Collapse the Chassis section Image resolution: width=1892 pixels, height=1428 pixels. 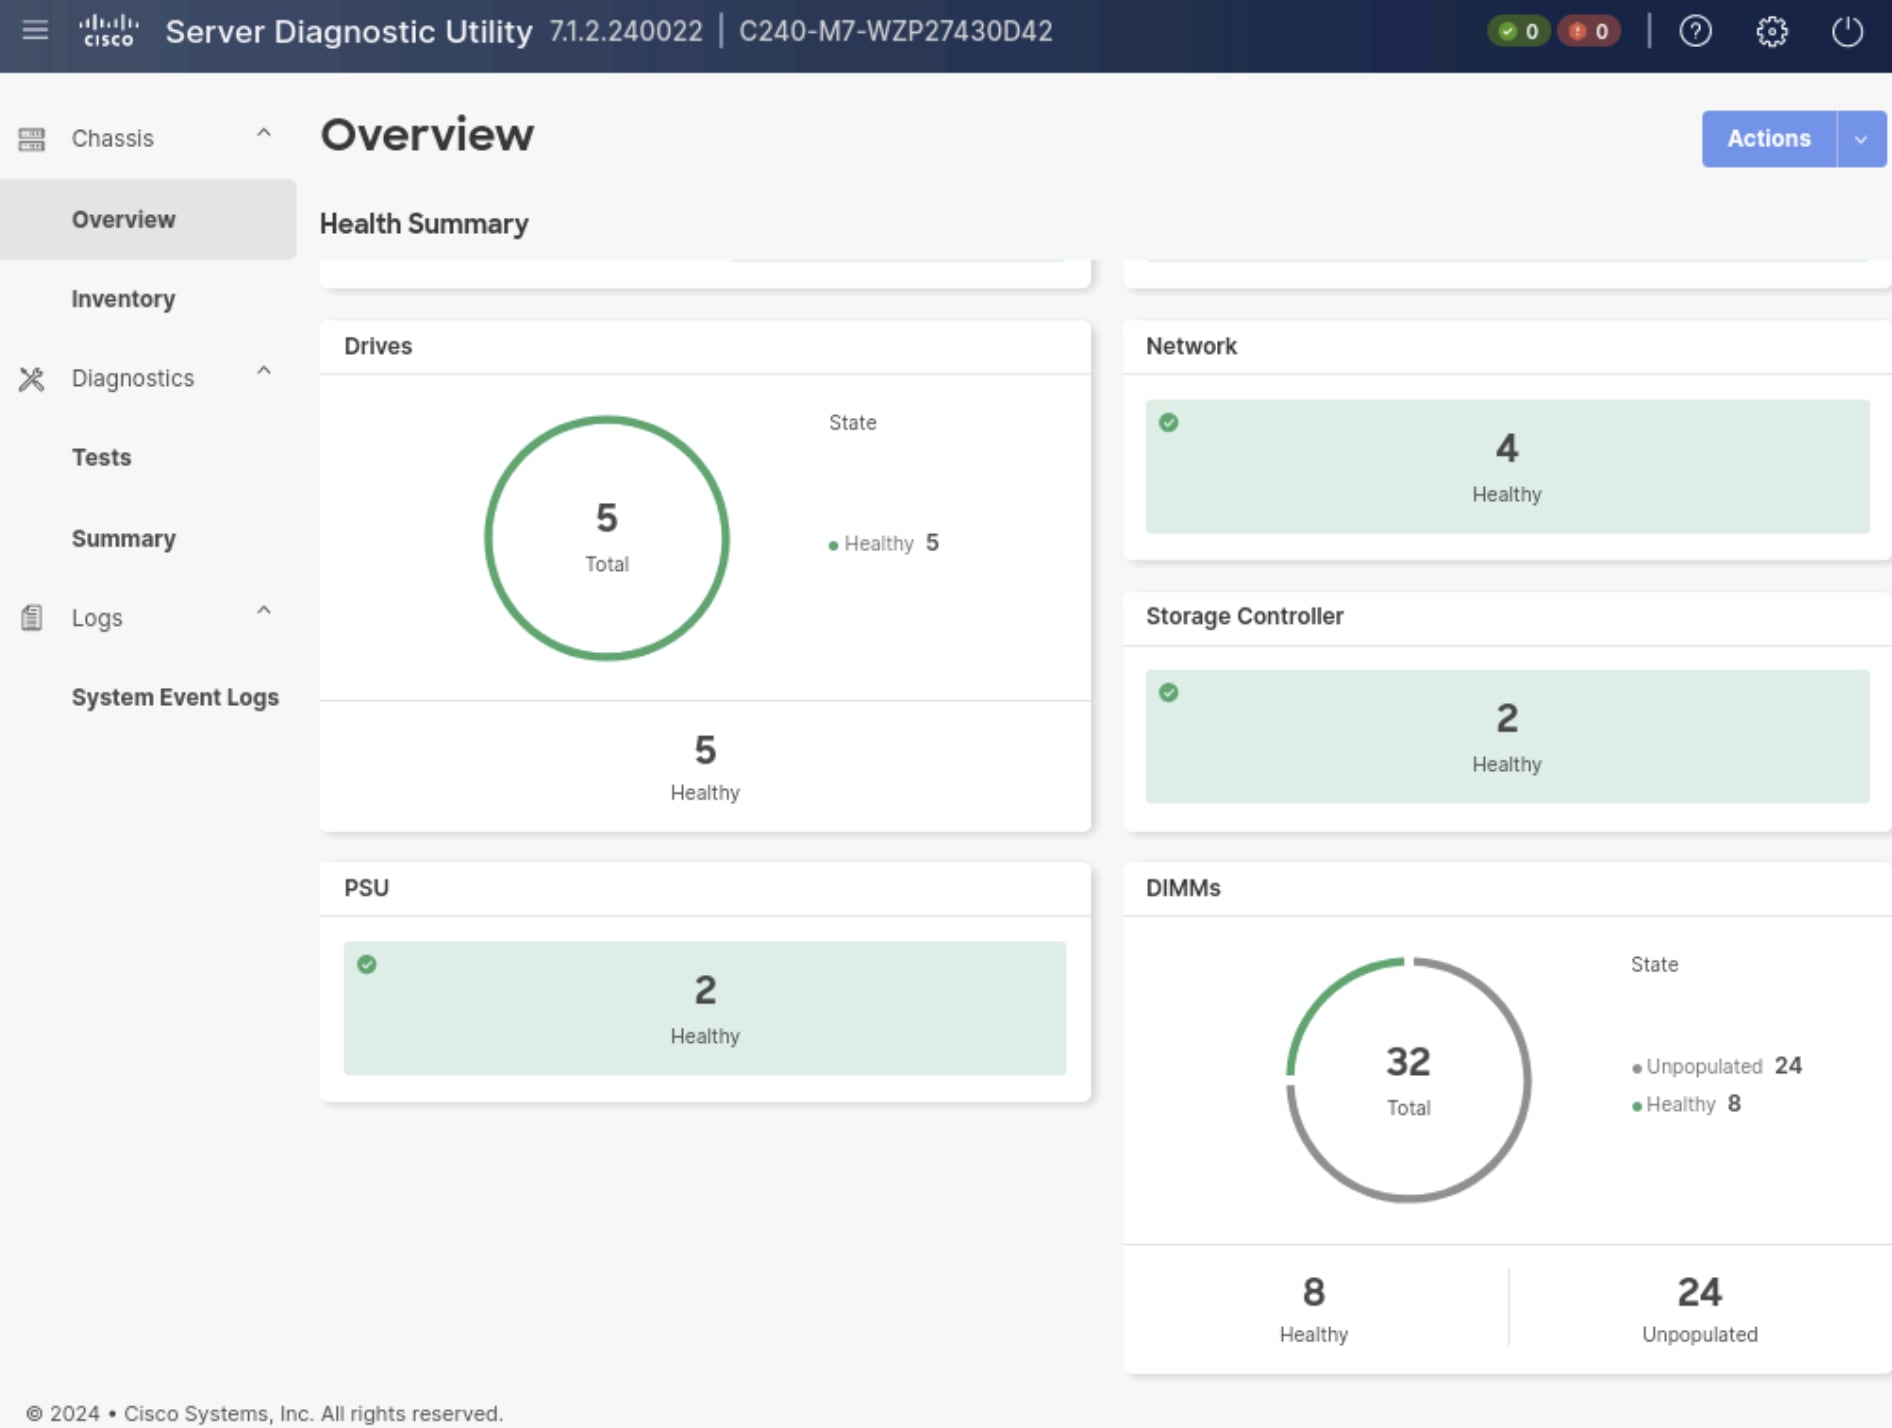pyautogui.click(x=264, y=132)
